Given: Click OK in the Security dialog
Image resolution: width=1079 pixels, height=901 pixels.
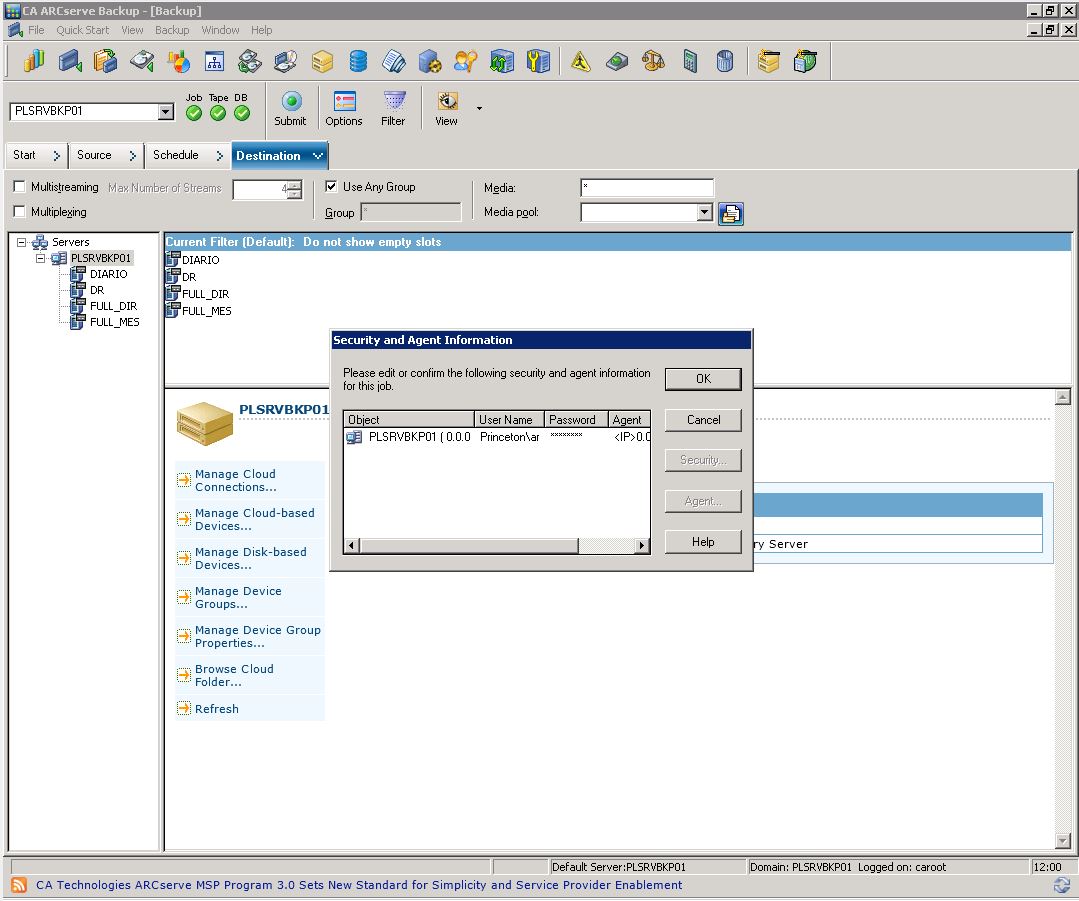Looking at the screenshot, I should [703, 379].
